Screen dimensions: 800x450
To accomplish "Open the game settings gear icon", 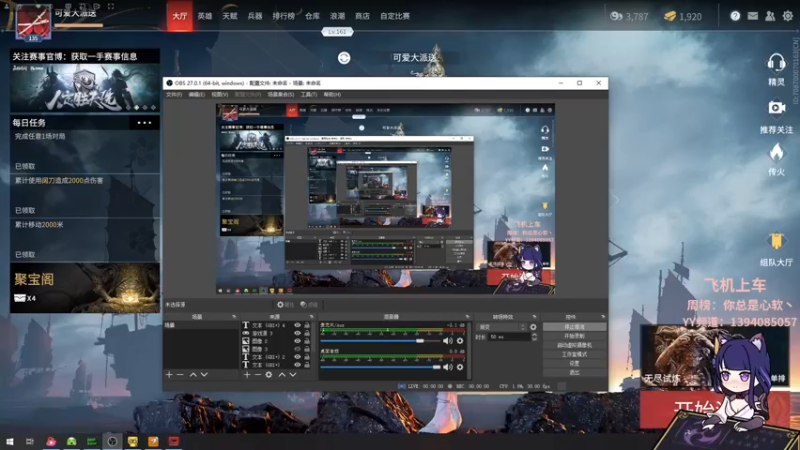I will (788, 16).
